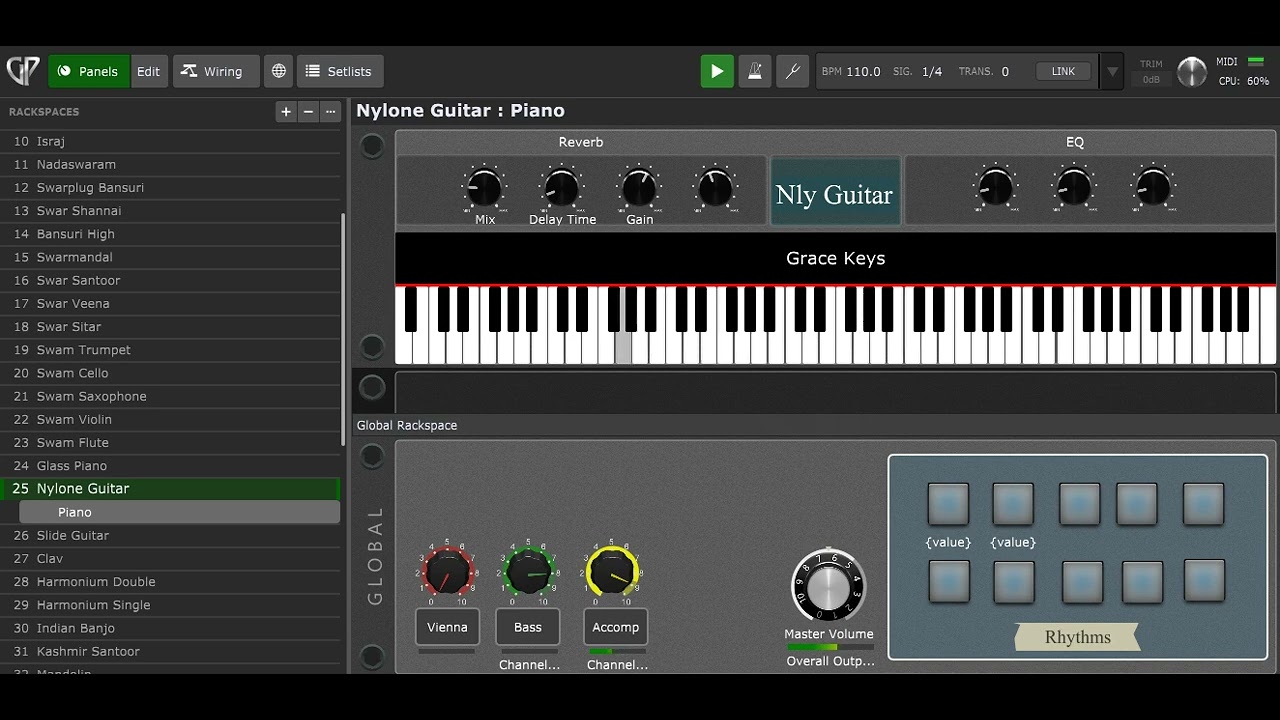The image size is (1280, 720).
Task: Click the last EQ knob
Action: 1153,187
